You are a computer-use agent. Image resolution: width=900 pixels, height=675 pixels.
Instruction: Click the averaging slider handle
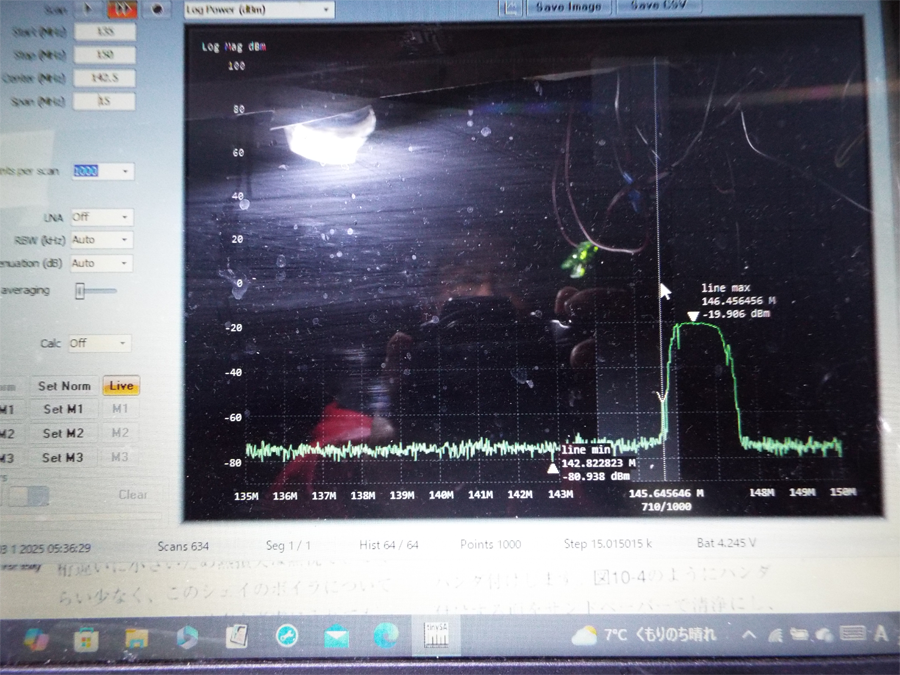pos(80,291)
